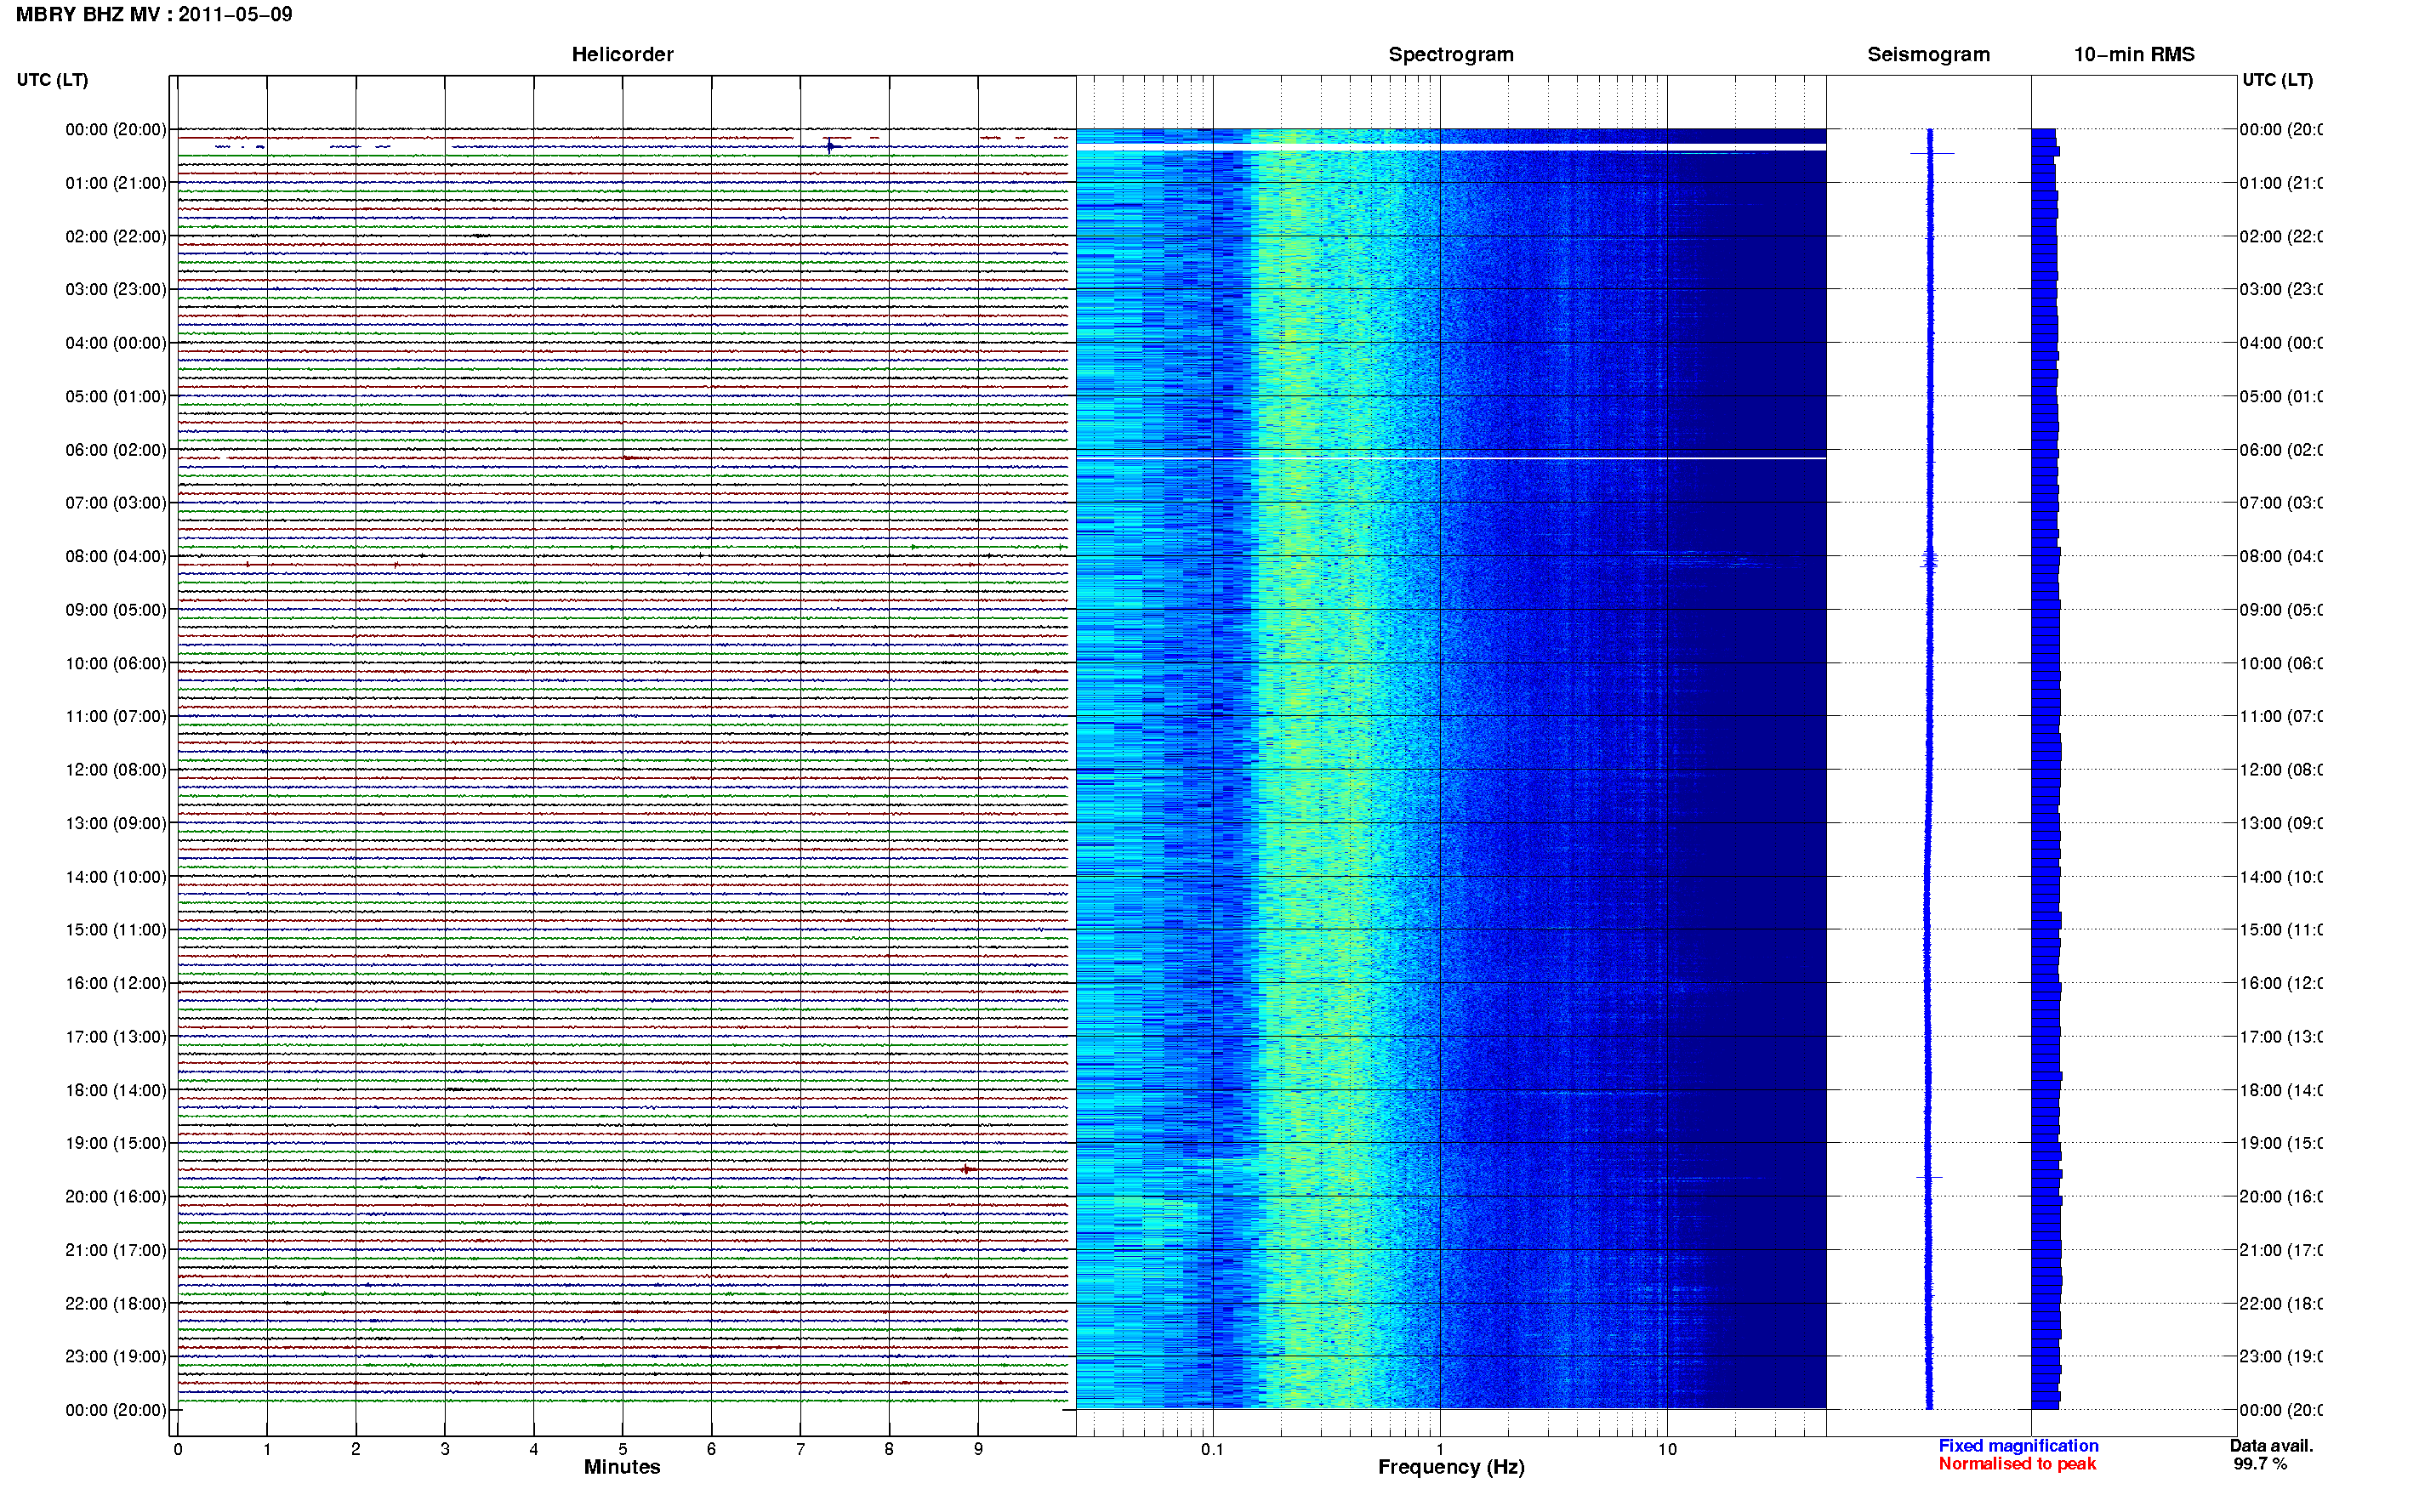Select the "07:00 (03:00)" left axis label
The height and width of the screenshot is (1512, 2419).
click(x=116, y=503)
